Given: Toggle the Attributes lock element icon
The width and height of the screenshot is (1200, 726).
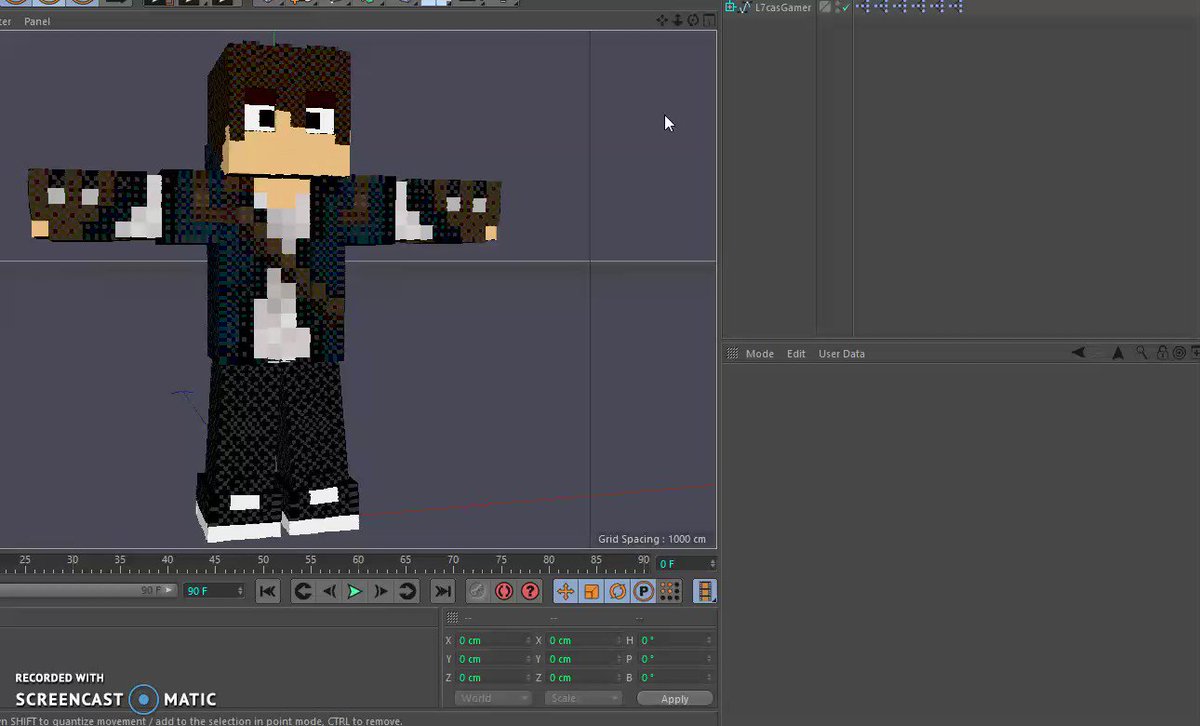Looking at the screenshot, I should (1163, 353).
